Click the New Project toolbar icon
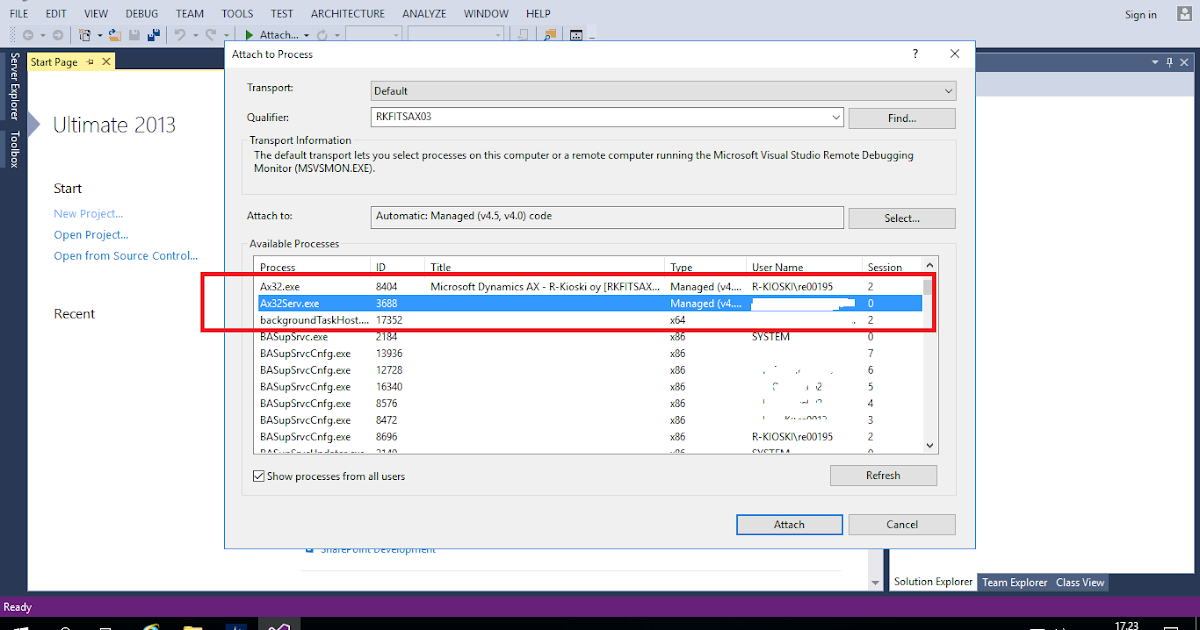This screenshot has width=1200, height=630. 85,33
